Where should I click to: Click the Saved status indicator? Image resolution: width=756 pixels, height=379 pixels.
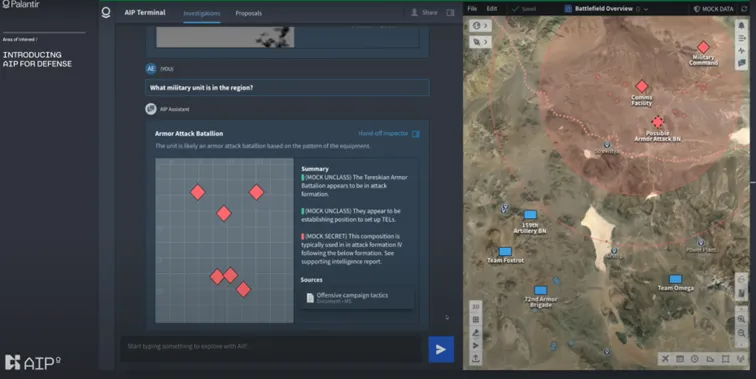tap(524, 9)
